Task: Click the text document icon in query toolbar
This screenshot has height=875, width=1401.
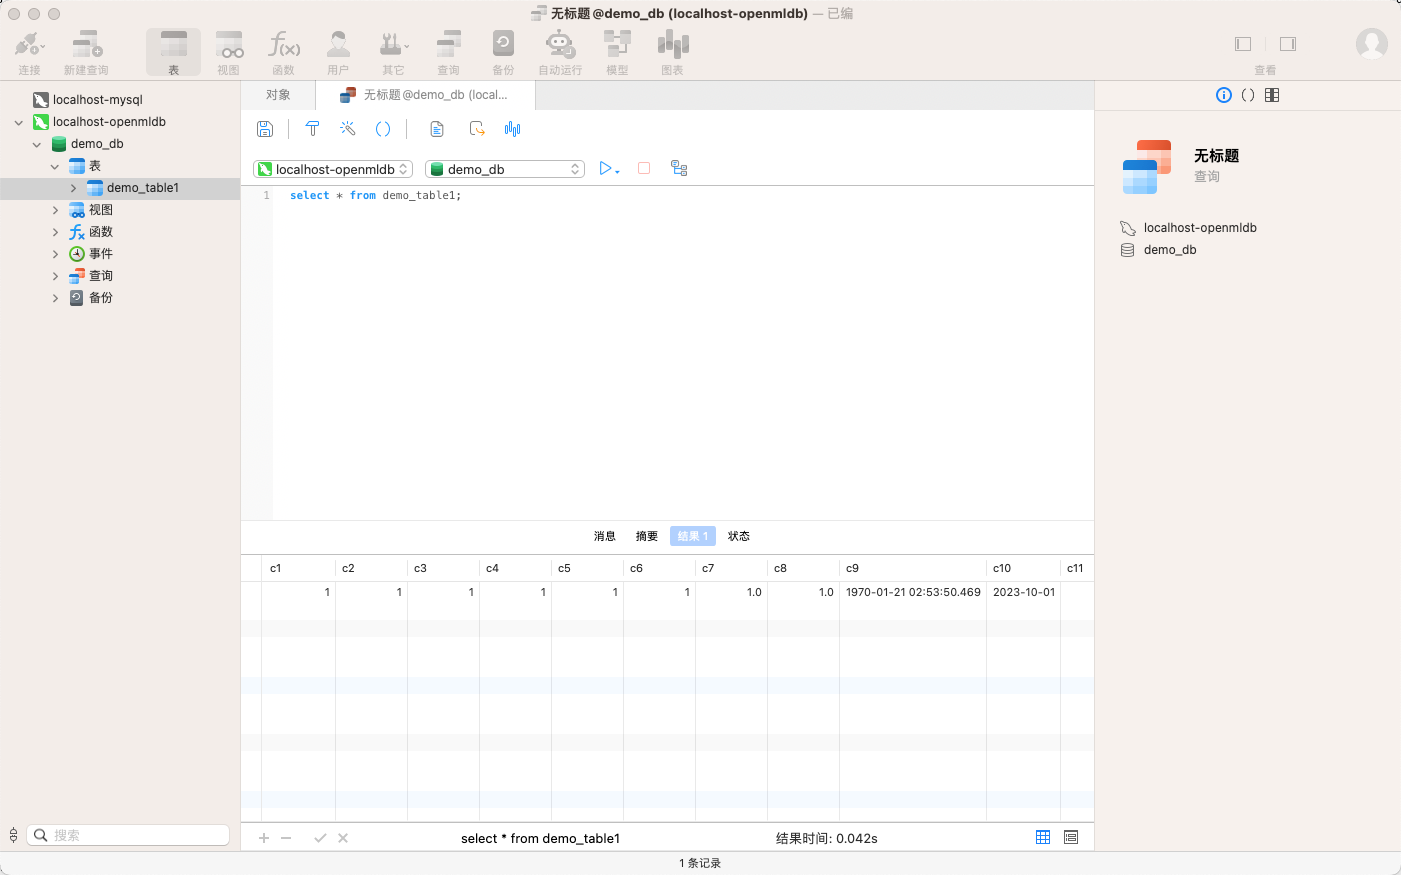Action: (437, 129)
